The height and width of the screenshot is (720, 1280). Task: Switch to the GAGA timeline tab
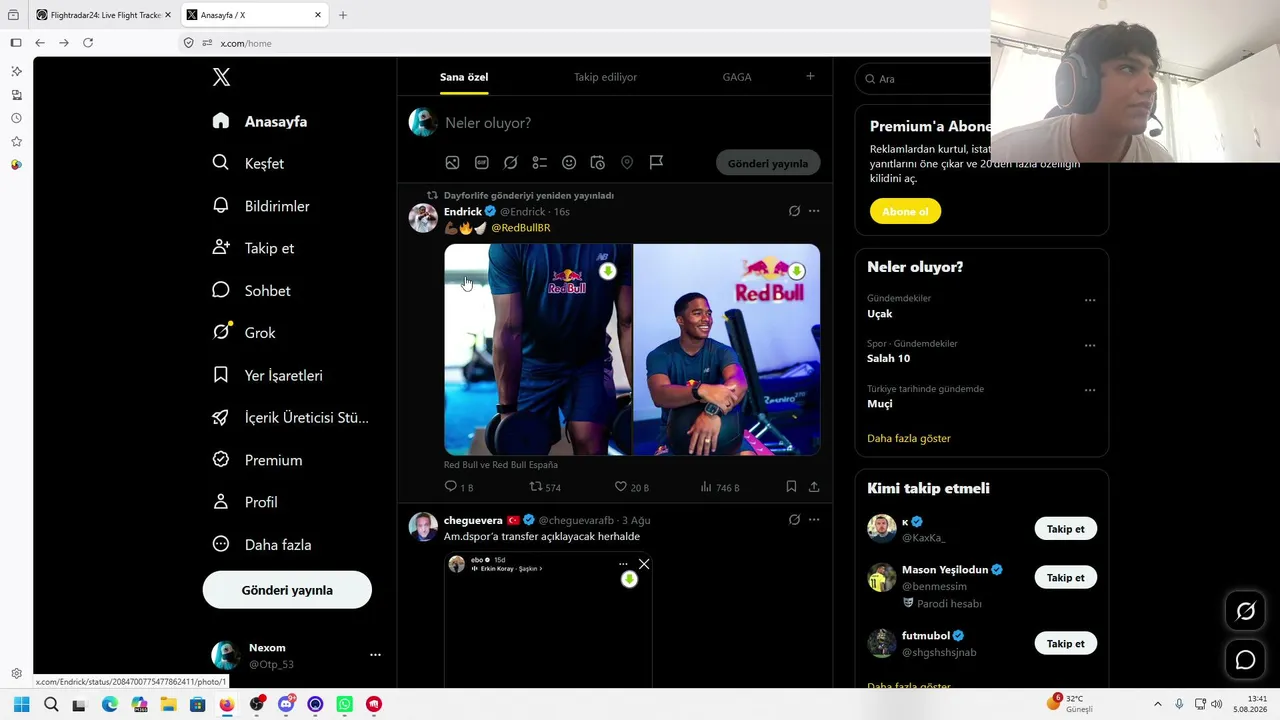click(737, 77)
